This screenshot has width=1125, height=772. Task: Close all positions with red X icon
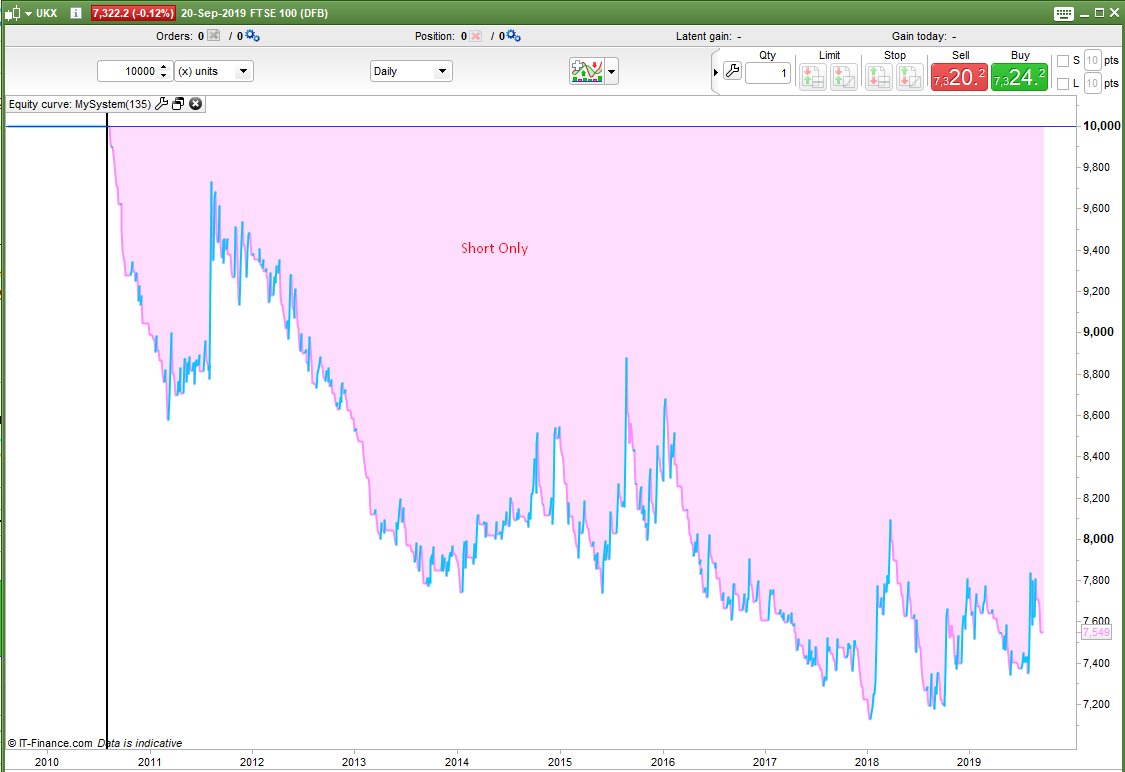click(x=475, y=35)
